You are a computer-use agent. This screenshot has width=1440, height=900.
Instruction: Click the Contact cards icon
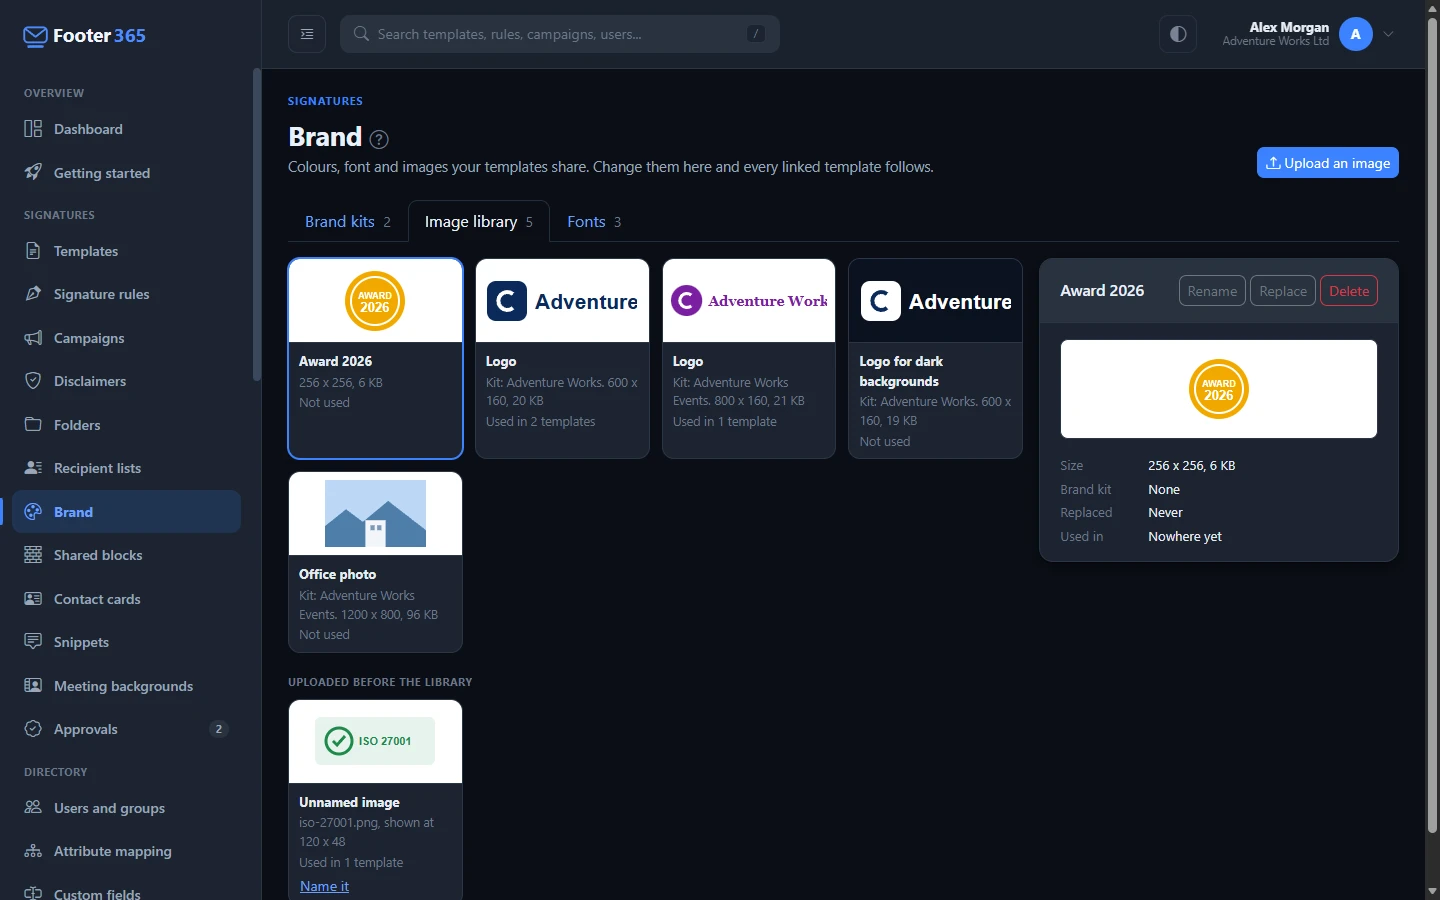click(x=33, y=599)
